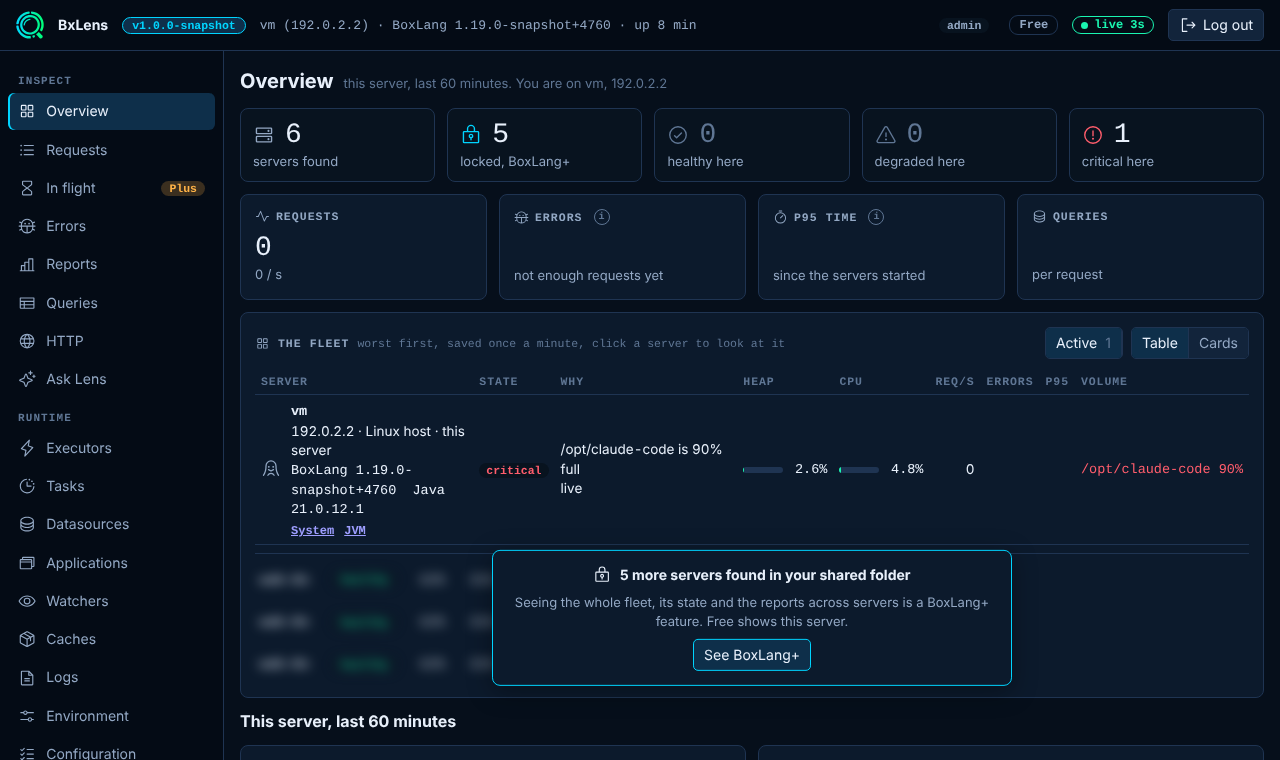The height and width of the screenshot is (760, 1280).
Task: Click the Caches cube icon
Action: click(27, 639)
